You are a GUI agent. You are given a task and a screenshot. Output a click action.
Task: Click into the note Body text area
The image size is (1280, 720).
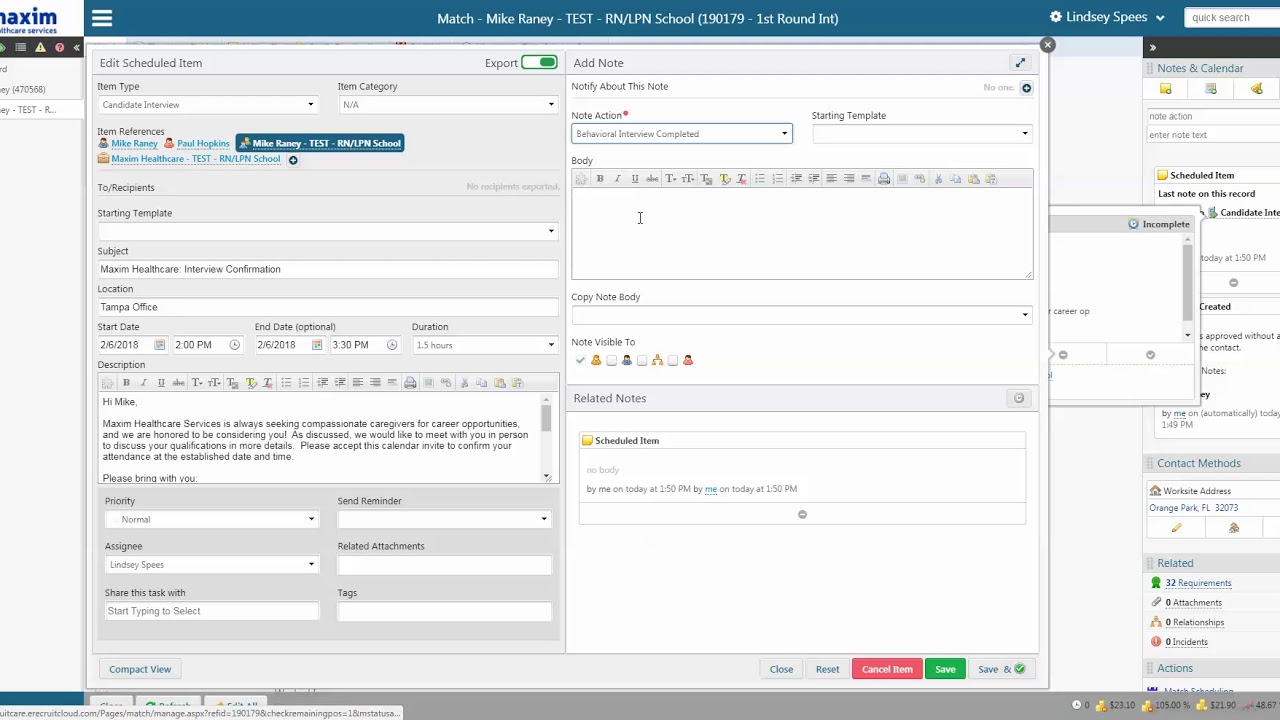pyautogui.click(x=802, y=233)
